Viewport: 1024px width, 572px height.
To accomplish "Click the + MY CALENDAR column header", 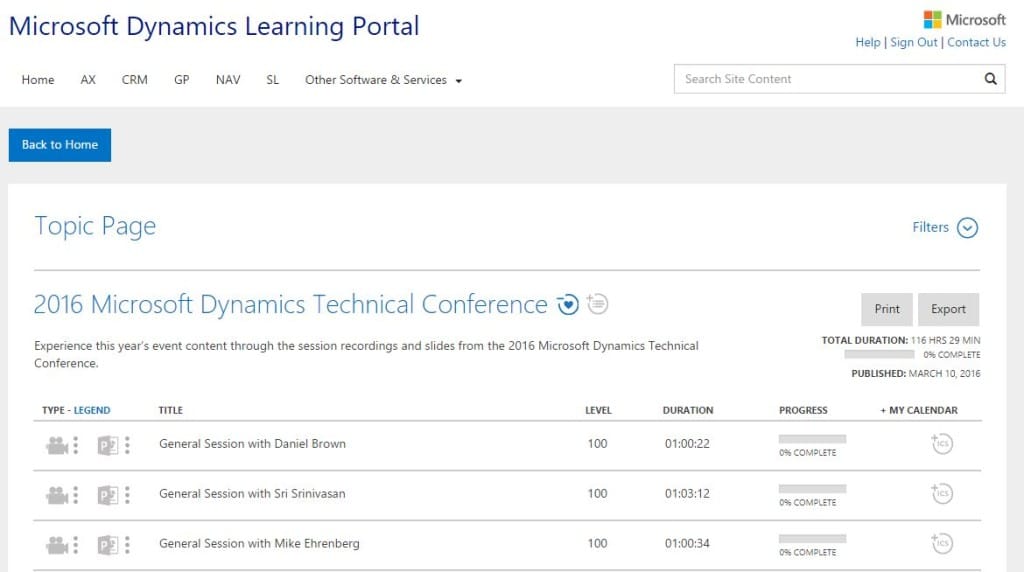I will tap(919, 410).
